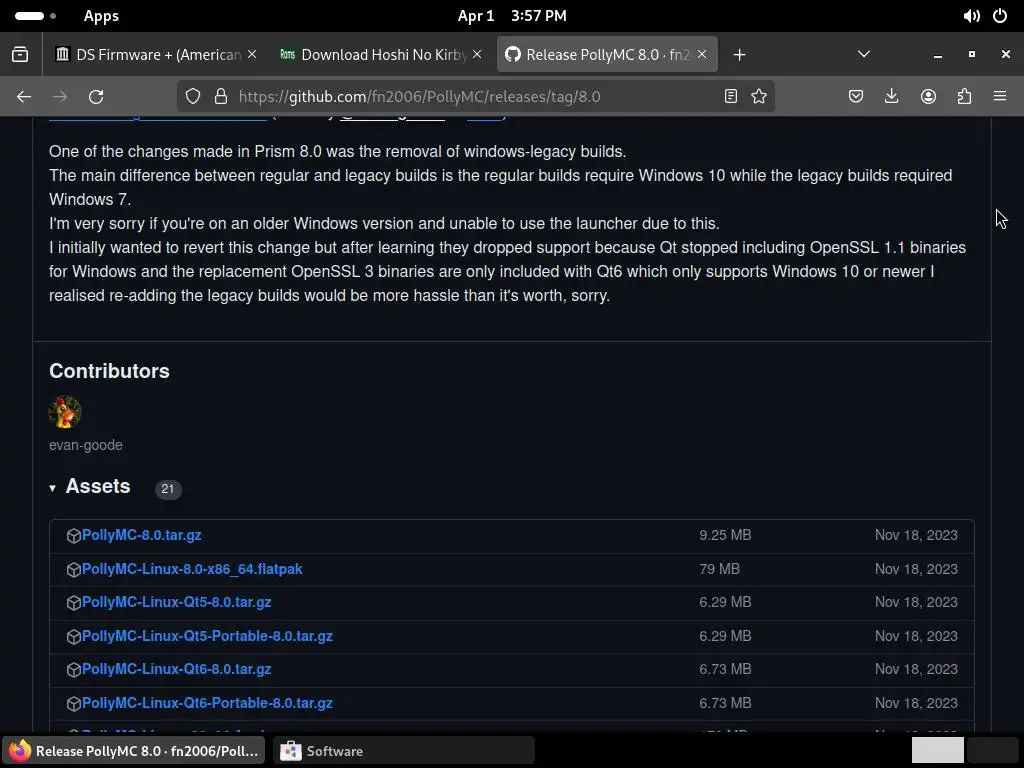The height and width of the screenshot is (768, 1024).
Task: Close the Release PollyMC 8.0 tab
Action: tap(702, 54)
